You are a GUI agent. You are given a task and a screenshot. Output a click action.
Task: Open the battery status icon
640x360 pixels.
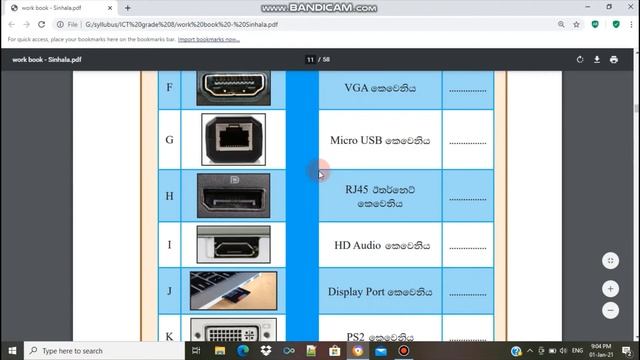point(552,351)
